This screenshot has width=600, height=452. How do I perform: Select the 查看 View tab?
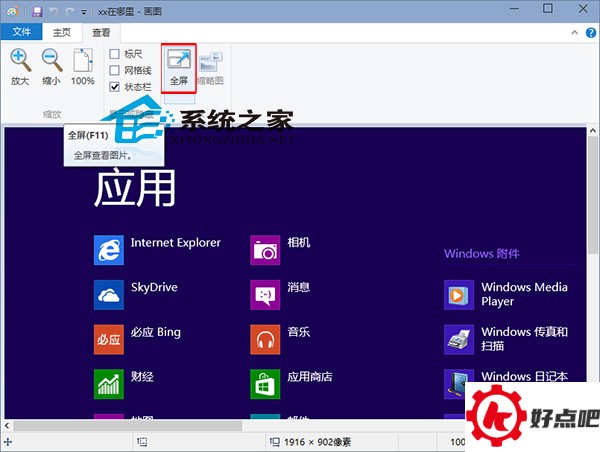tap(101, 33)
